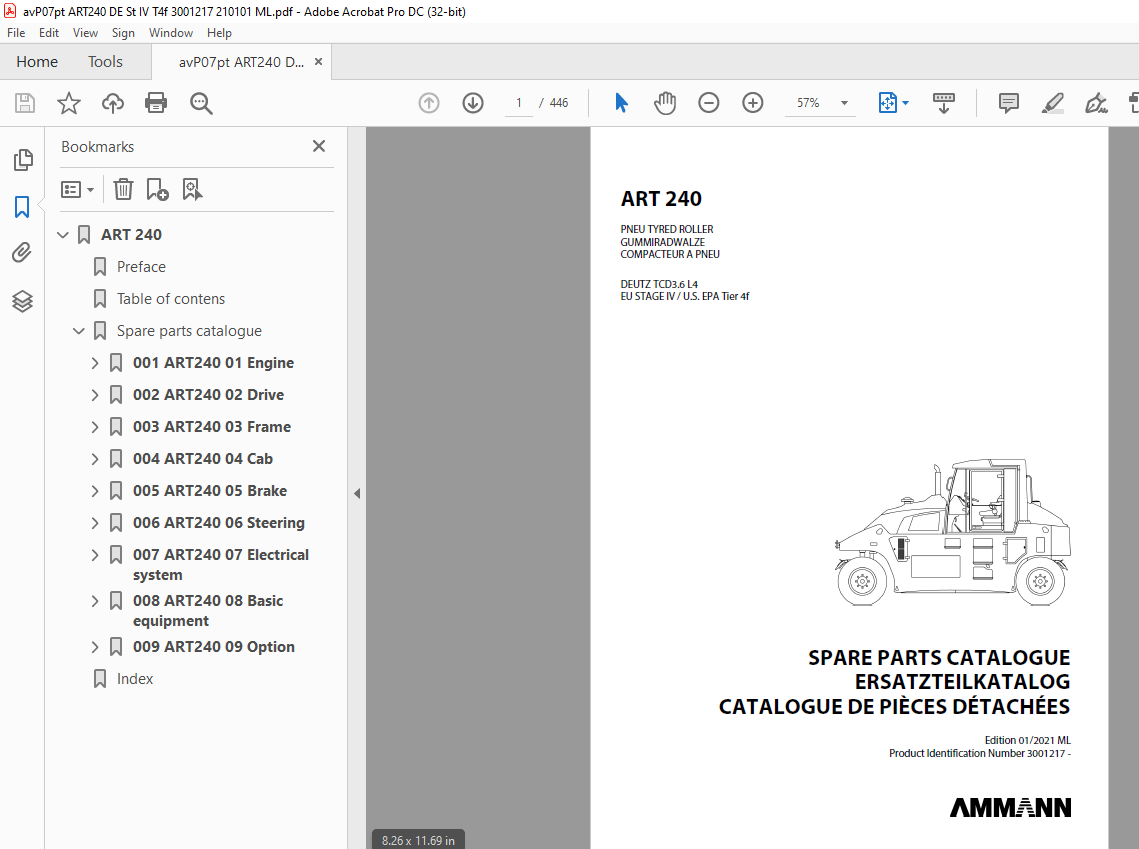Open the Sign document pen tool
Screen dimensions: 1139x849
pyautogui.click(x=1096, y=103)
